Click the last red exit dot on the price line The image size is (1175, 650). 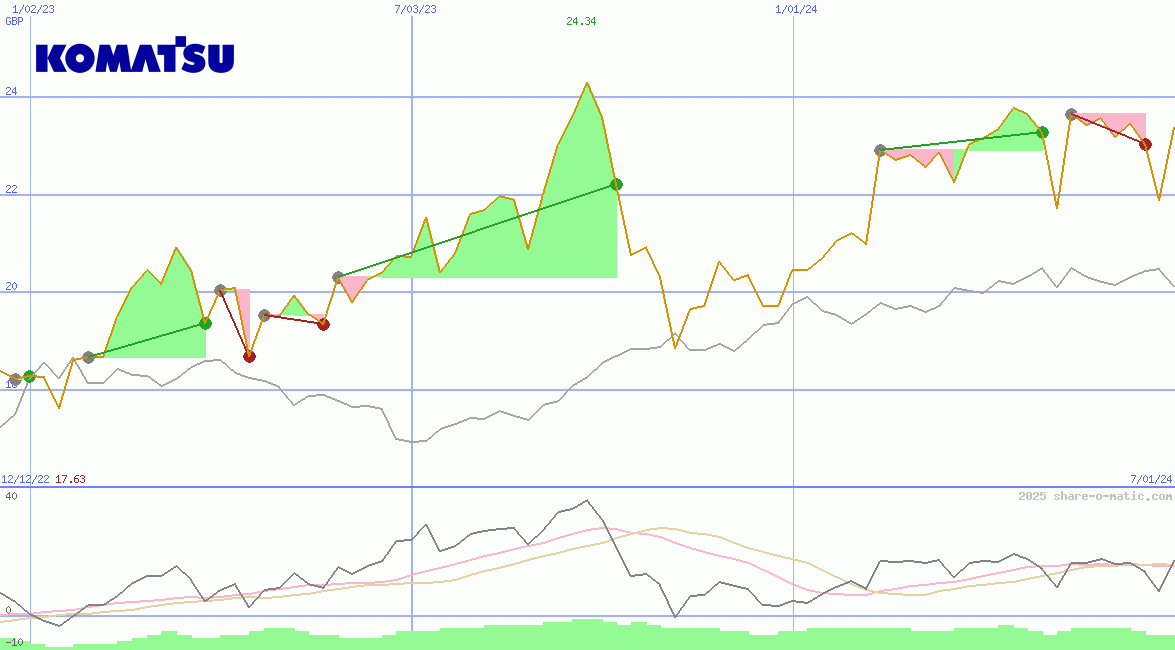[x=1145, y=145]
